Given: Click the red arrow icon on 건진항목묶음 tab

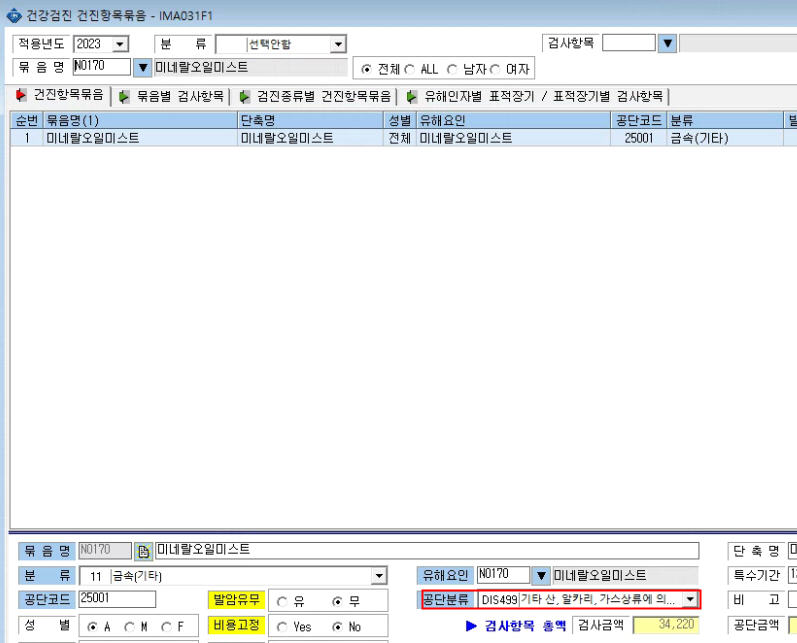Looking at the screenshot, I should click(21, 95).
